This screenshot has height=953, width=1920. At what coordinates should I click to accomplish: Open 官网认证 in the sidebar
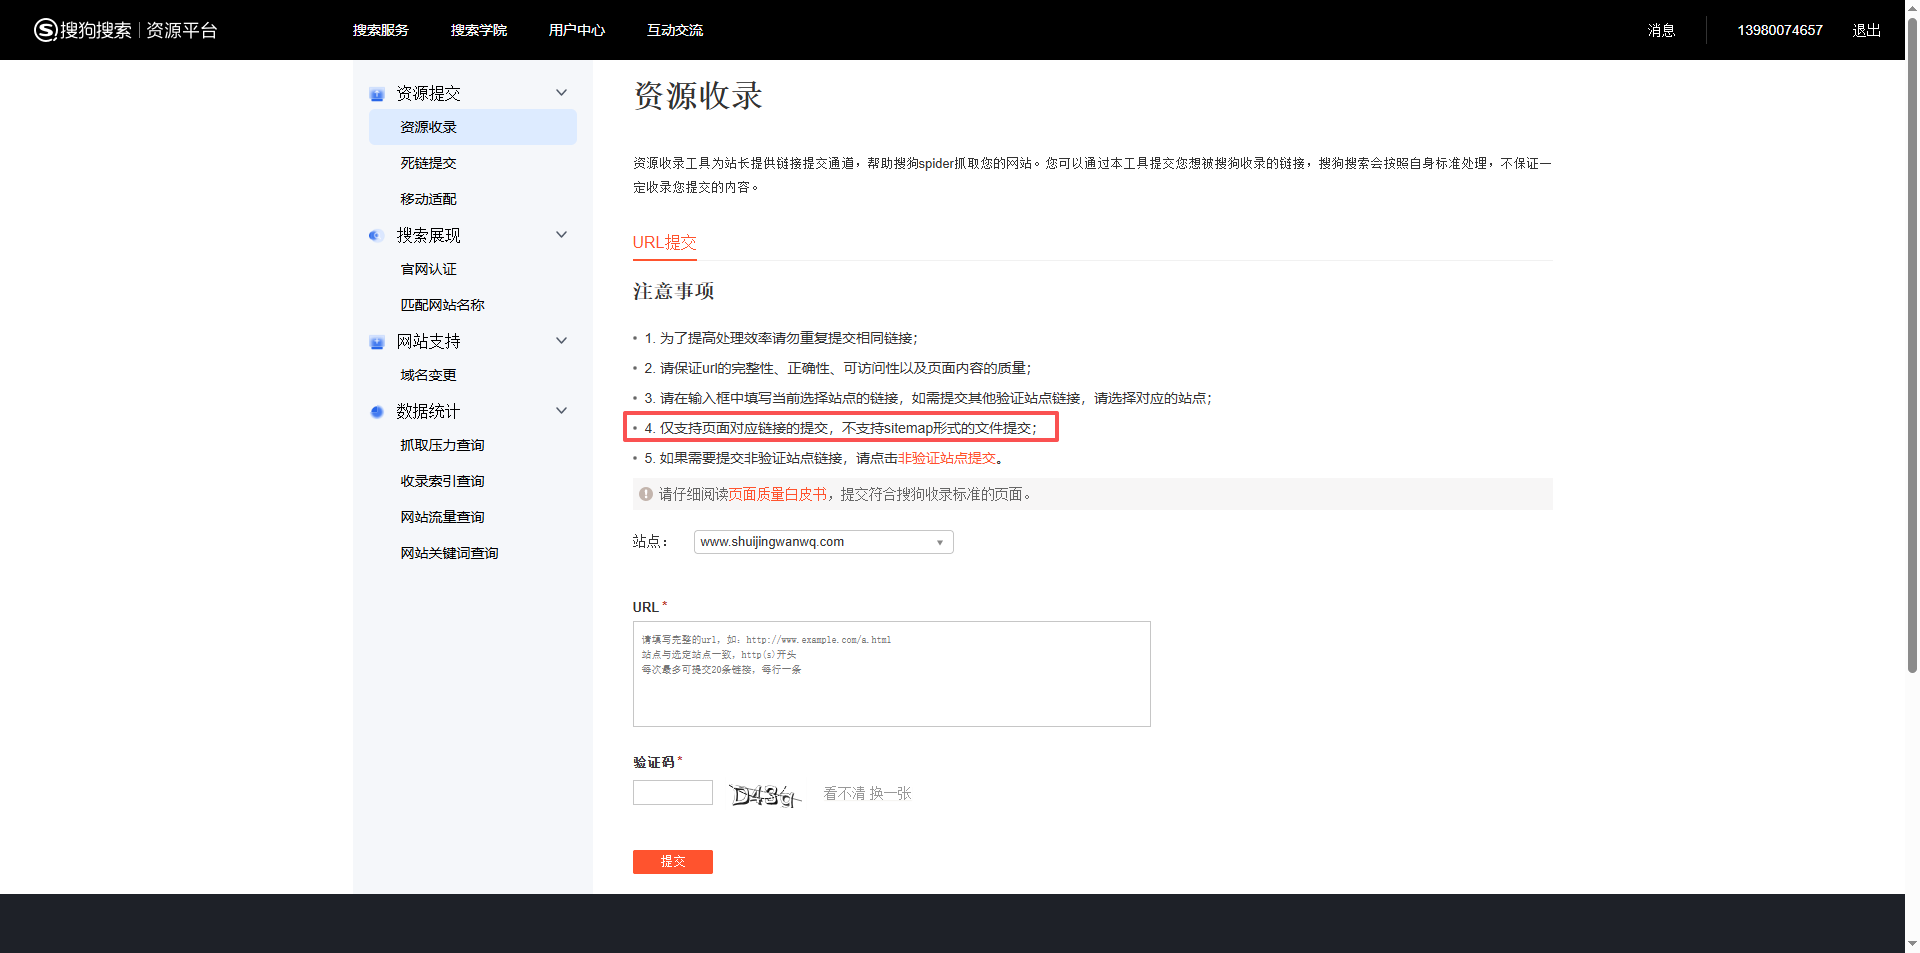429,269
